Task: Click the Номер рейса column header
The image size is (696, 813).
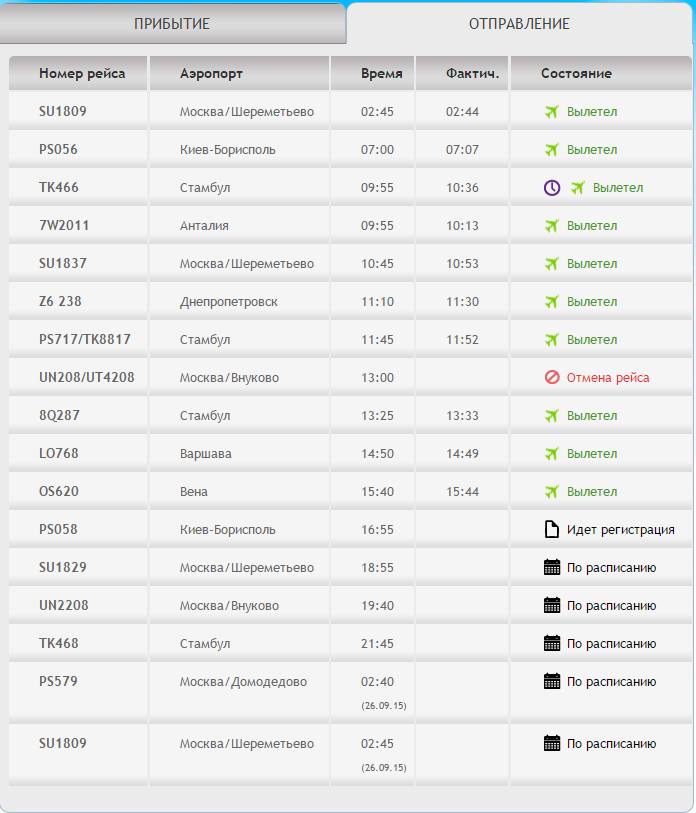Action: click(x=82, y=73)
